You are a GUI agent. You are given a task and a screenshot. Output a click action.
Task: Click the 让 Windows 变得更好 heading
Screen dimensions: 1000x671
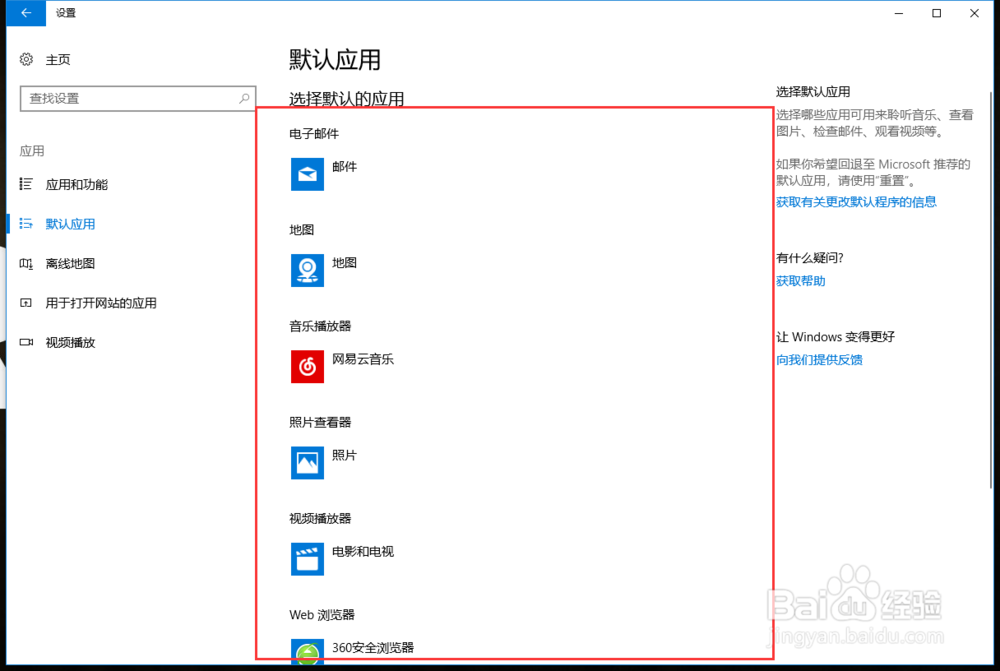(835, 337)
